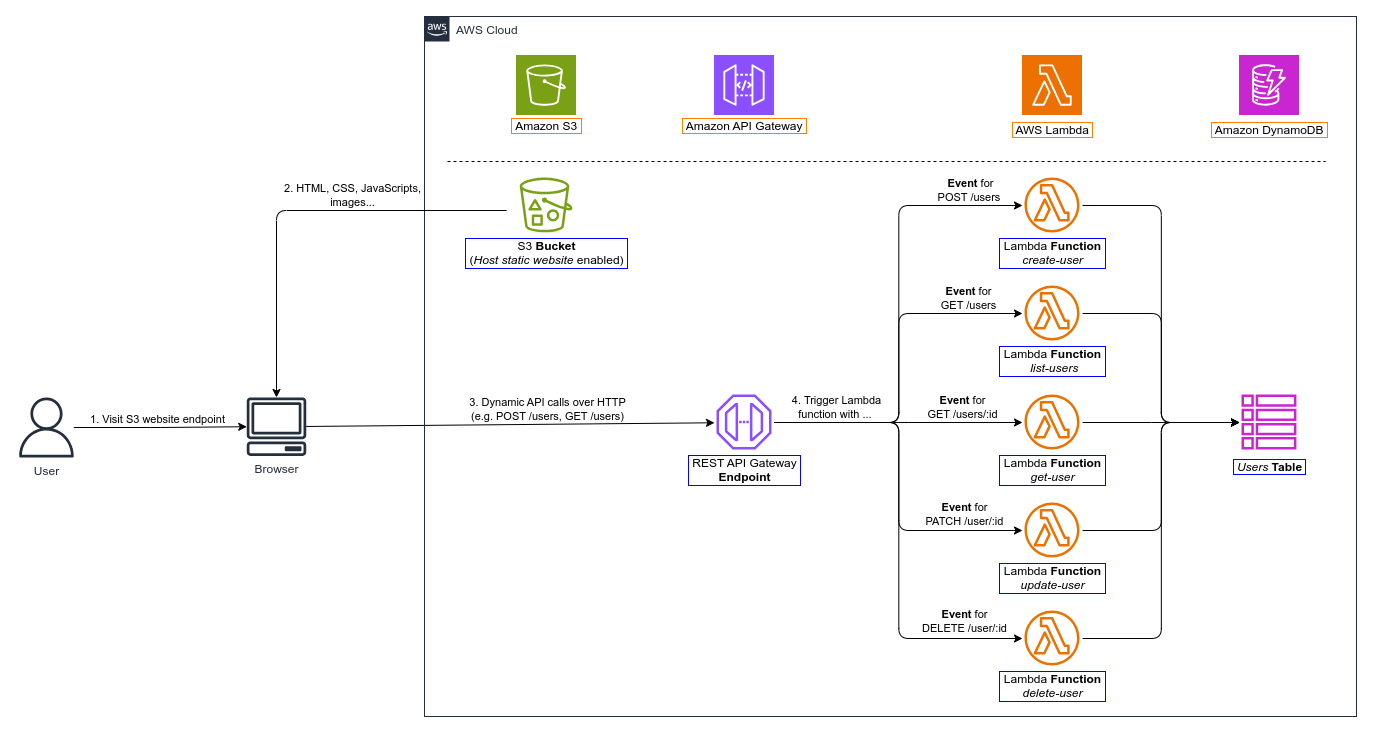Click the 'AWS Cloud' title text

coord(487,30)
